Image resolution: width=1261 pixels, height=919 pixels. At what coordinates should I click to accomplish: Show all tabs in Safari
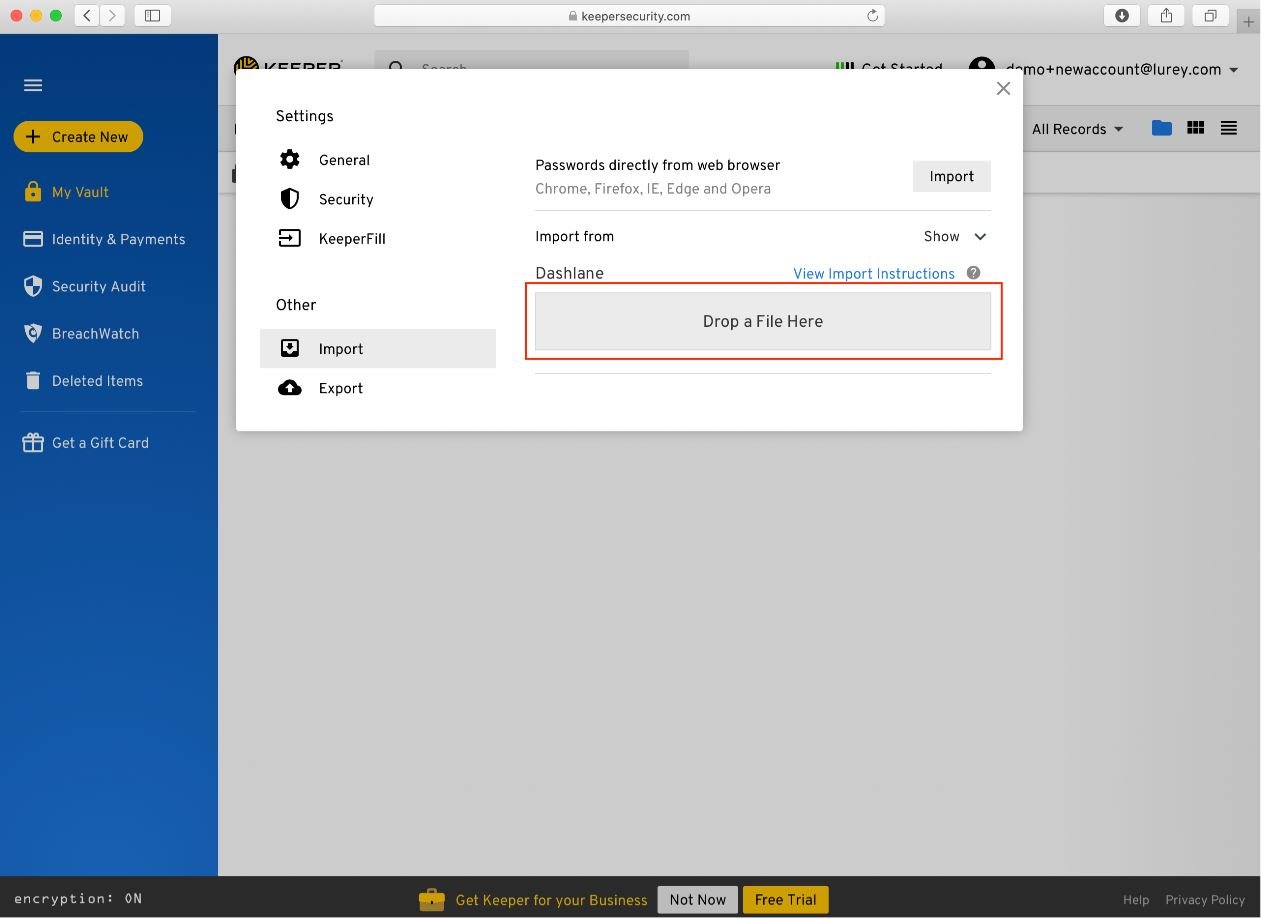pyautogui.click(x=1210, y=15)
